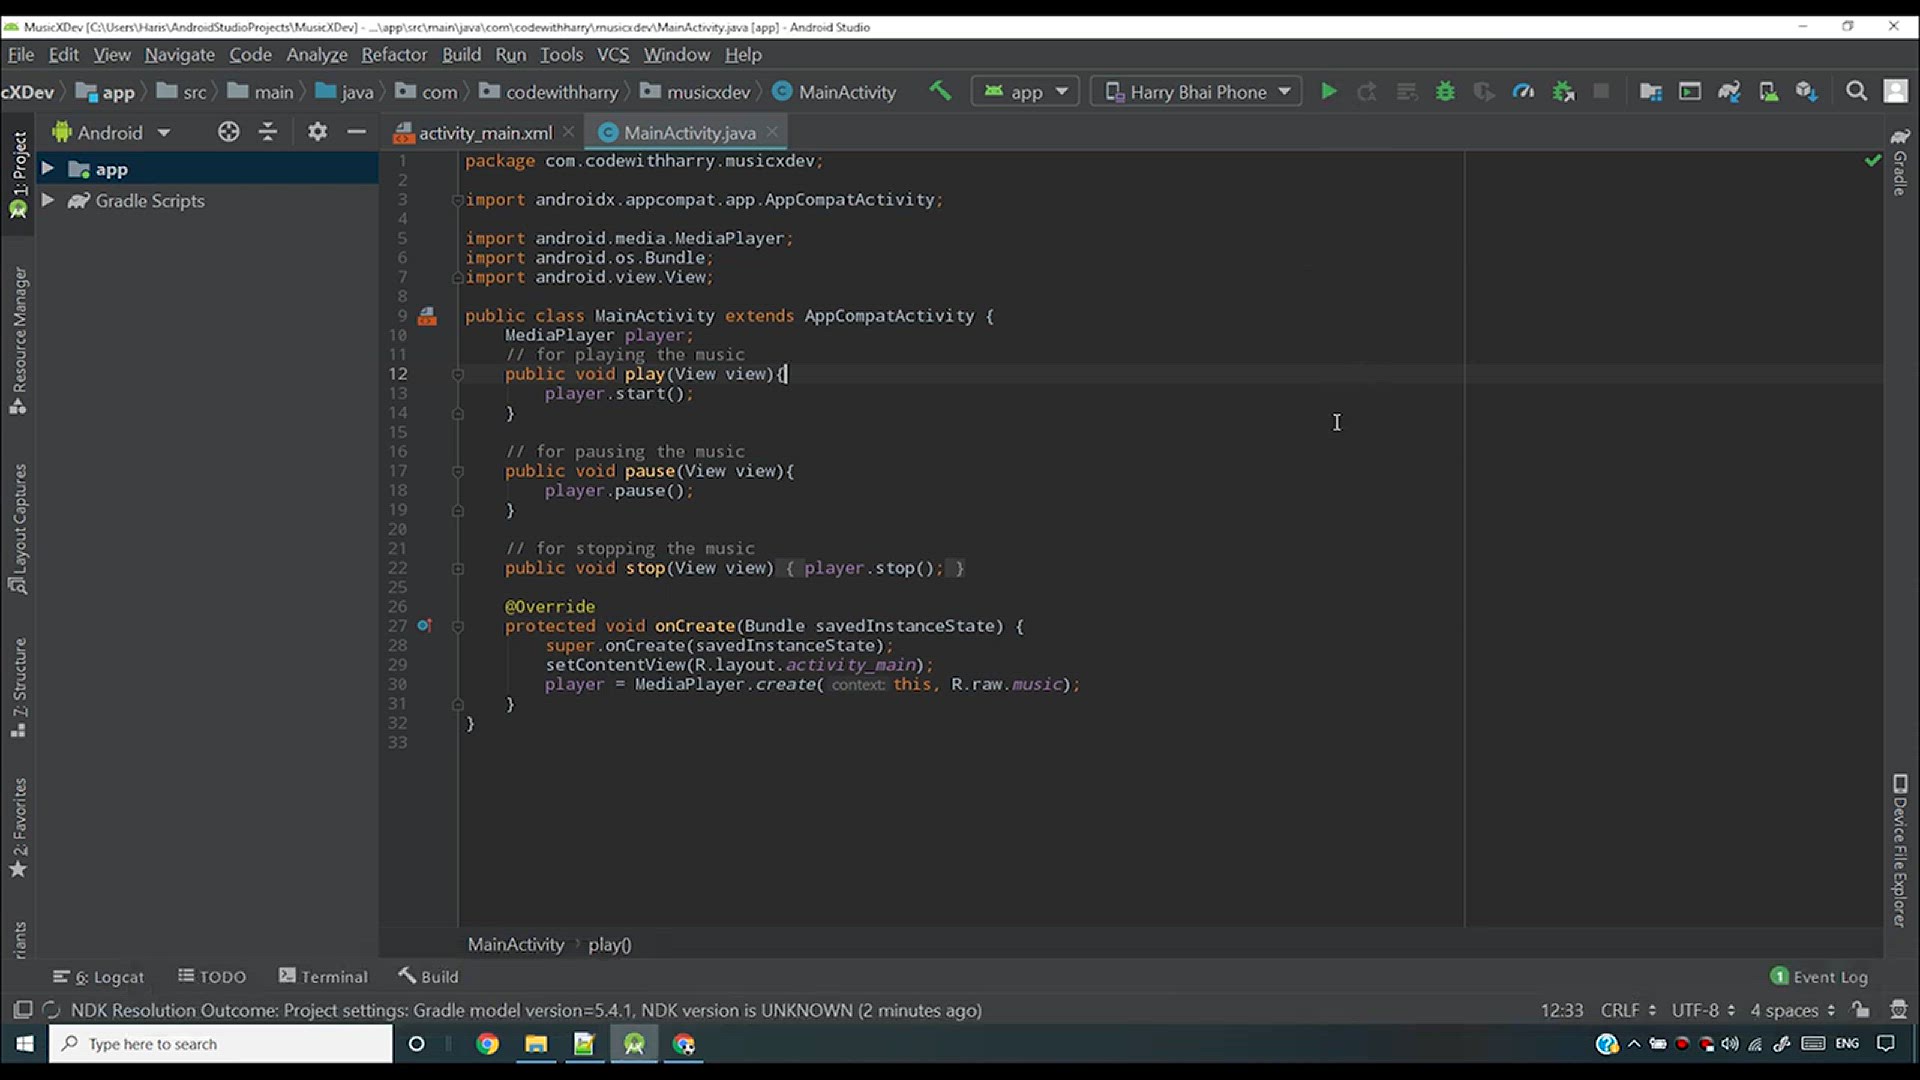This screenshot has width=1920, height=1080.
Task: Switch to the activity_main.xml tab
Action: point(484,132)
